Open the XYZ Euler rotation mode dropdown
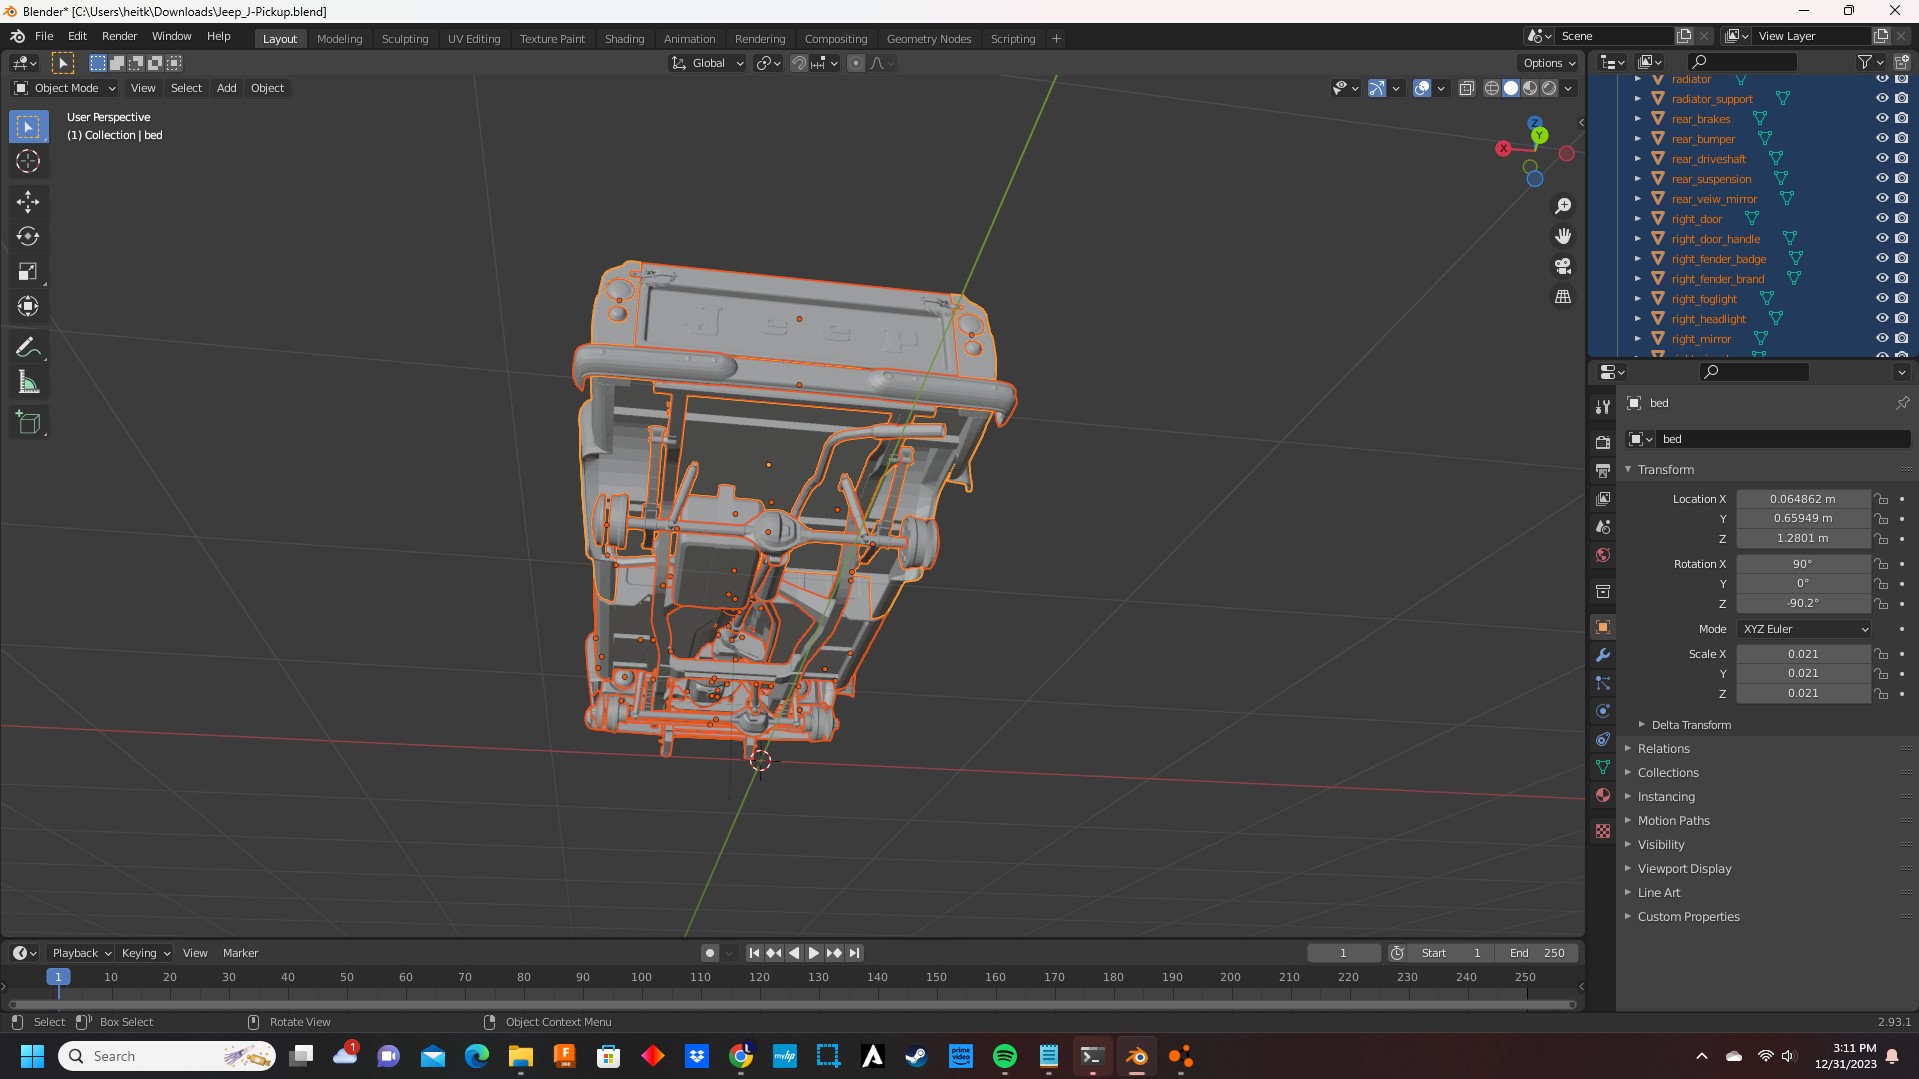This screenshot has height=1079, width=1919. pos(1804,629)
